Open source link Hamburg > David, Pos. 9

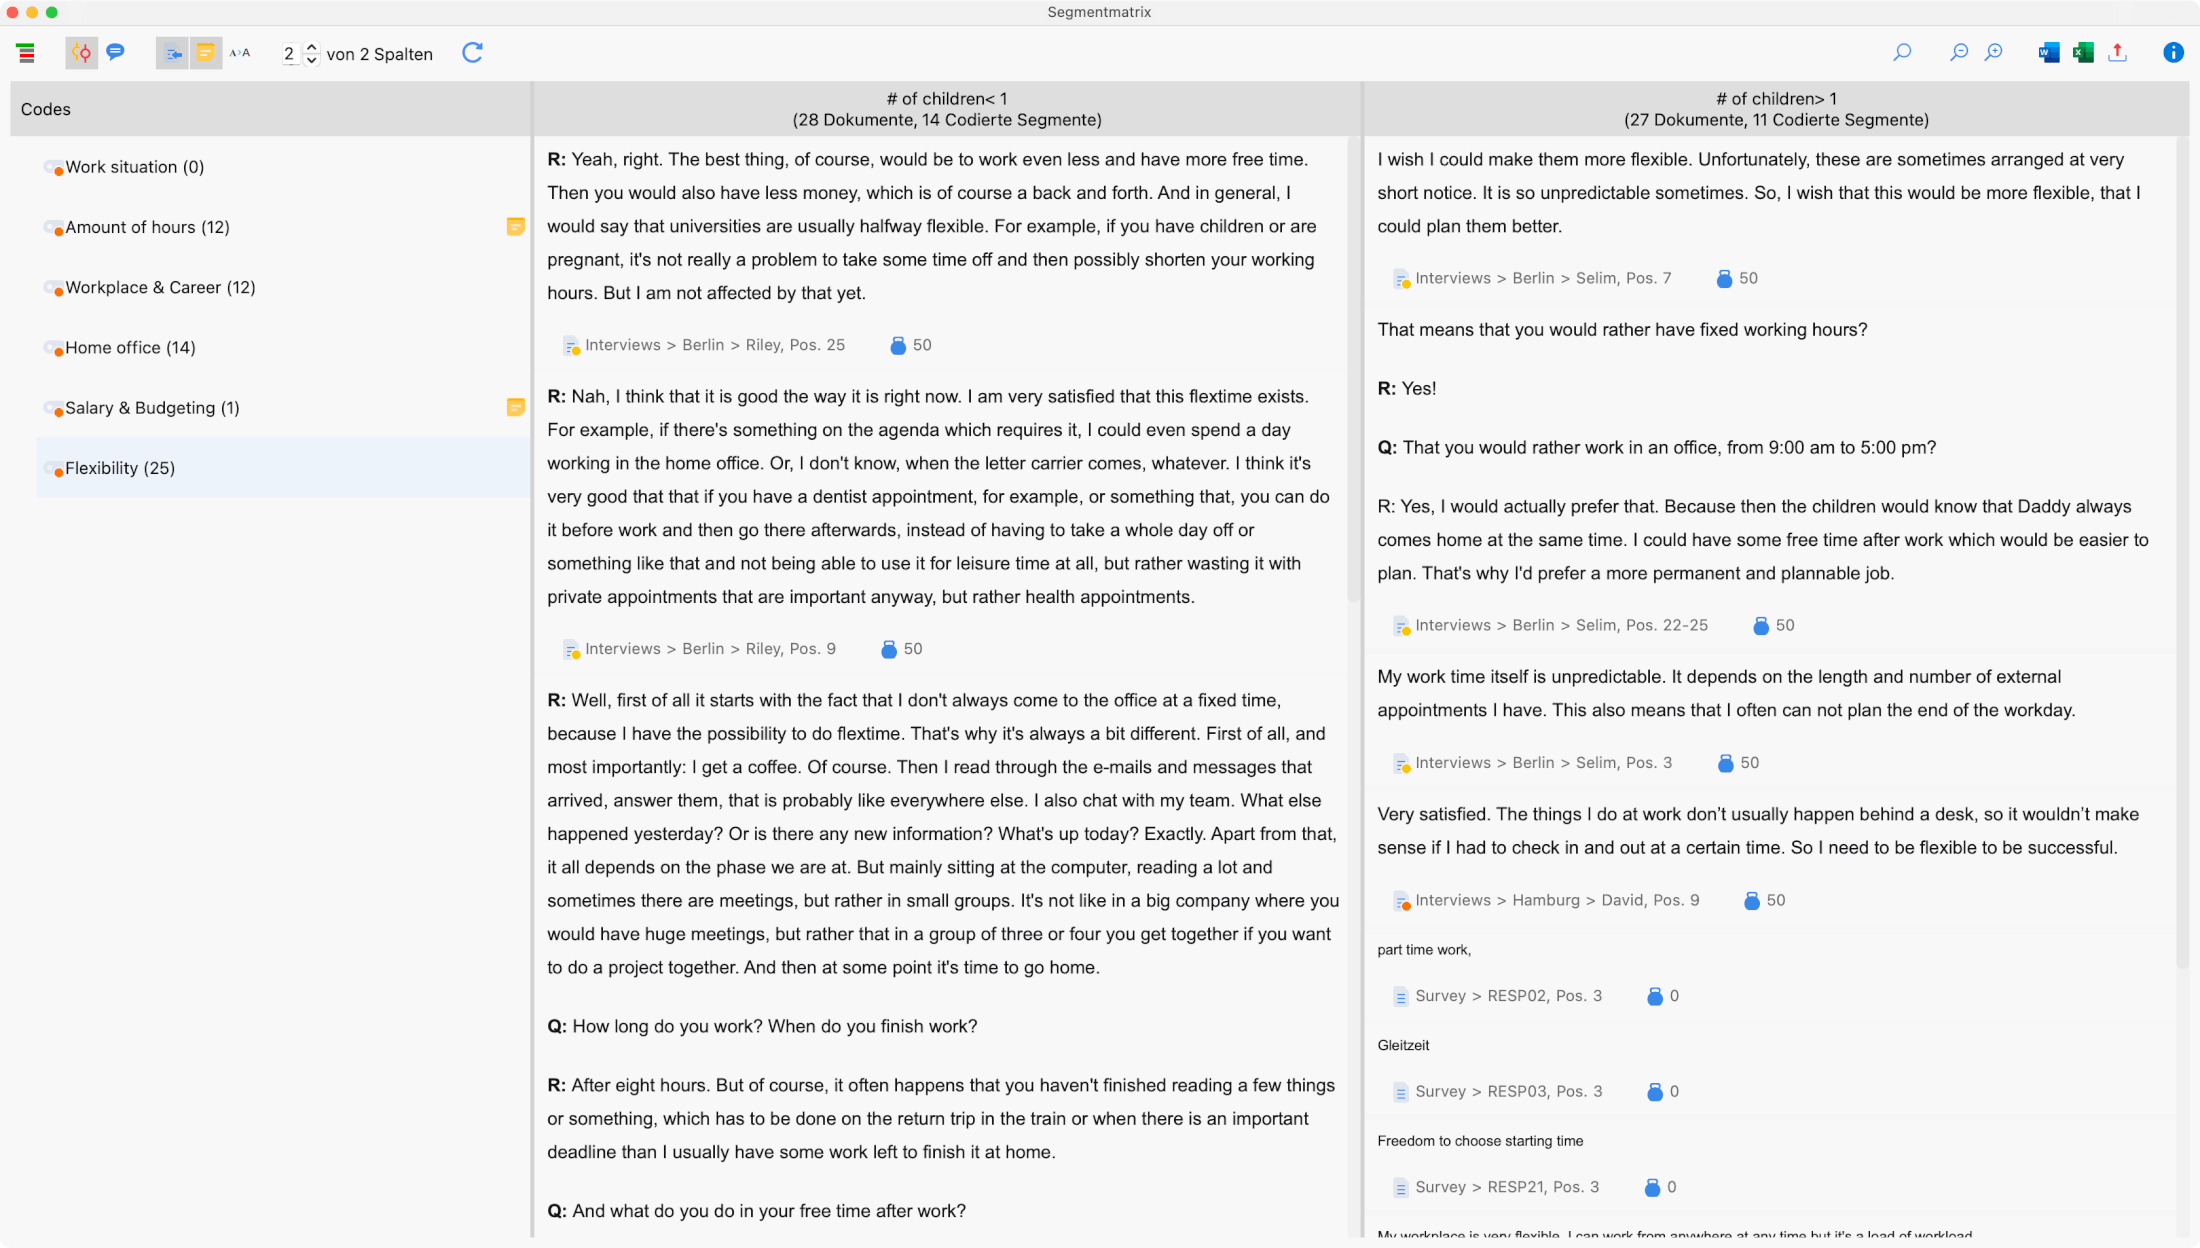point(1557,900)
